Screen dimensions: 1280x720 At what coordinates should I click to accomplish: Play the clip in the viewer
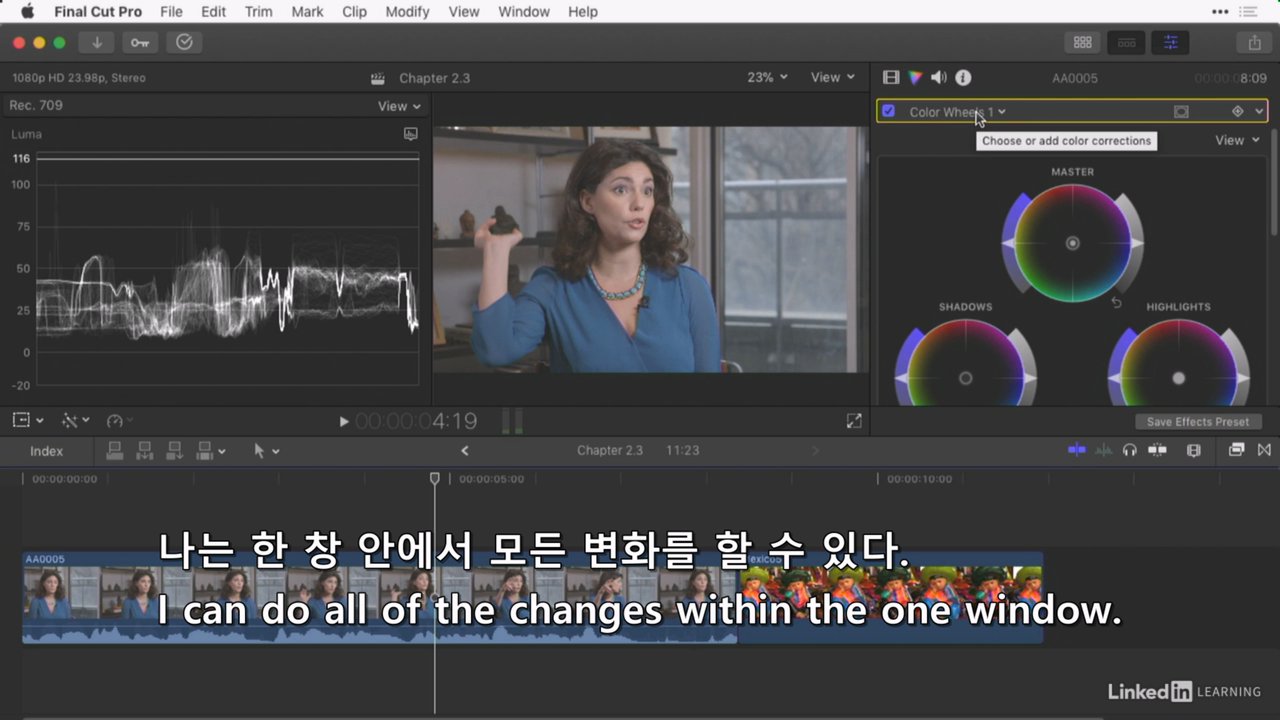344,422
